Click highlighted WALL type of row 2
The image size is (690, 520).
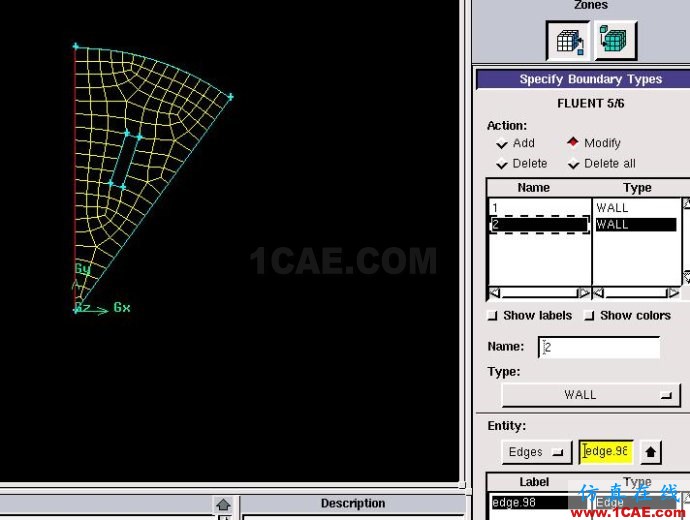pyautogui.click(x=636, y=224)
